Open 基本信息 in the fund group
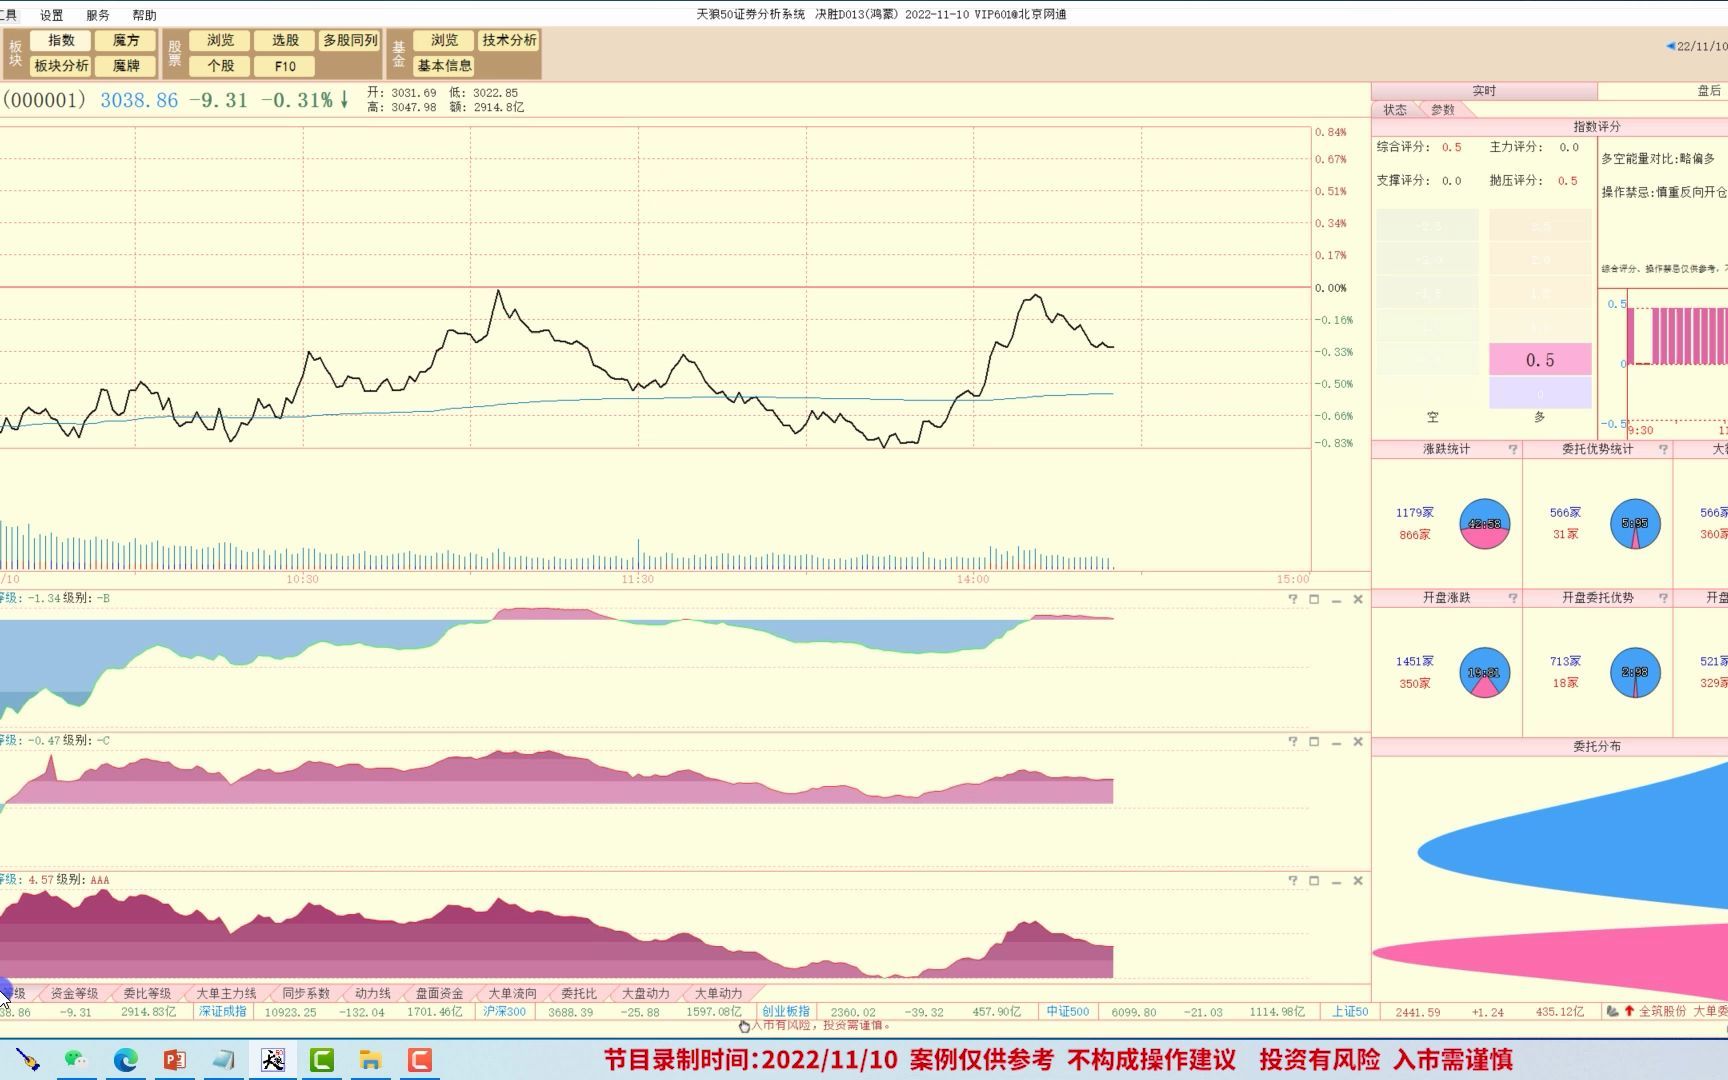The width and height of the screenshot is (1728, 1080). (444, 66)
